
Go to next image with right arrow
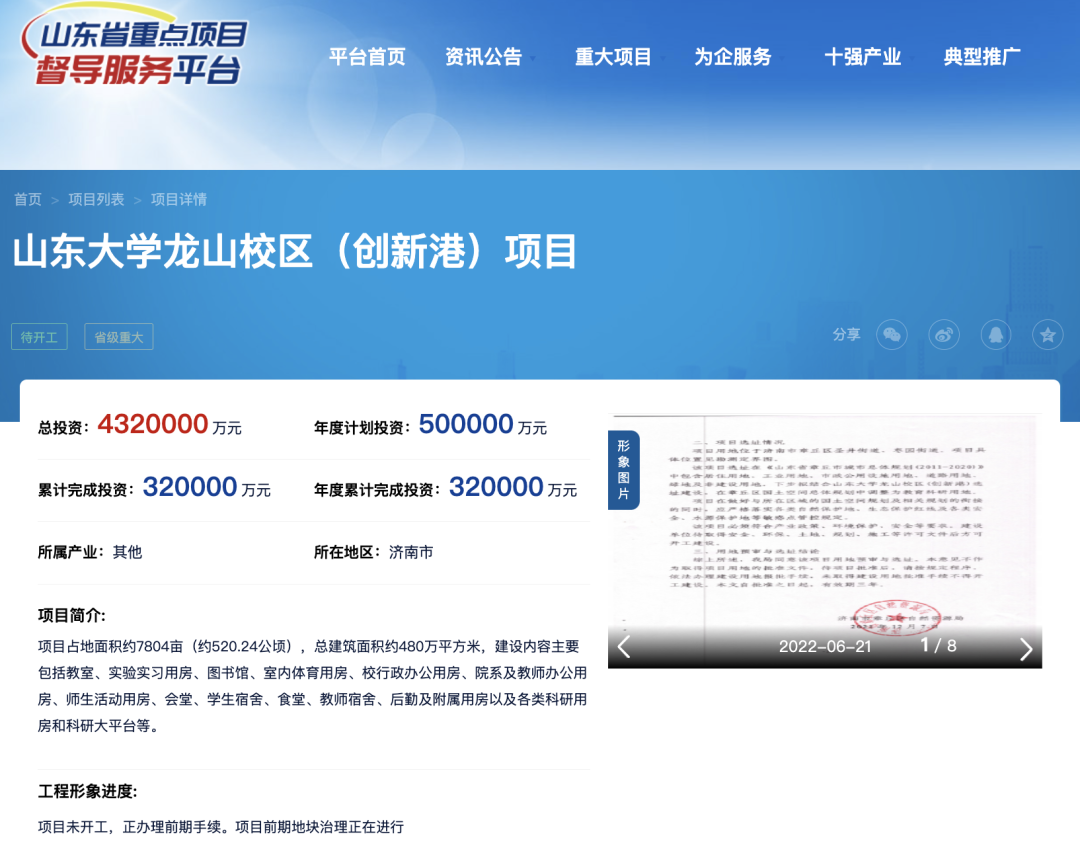(x=1026, y=648)
